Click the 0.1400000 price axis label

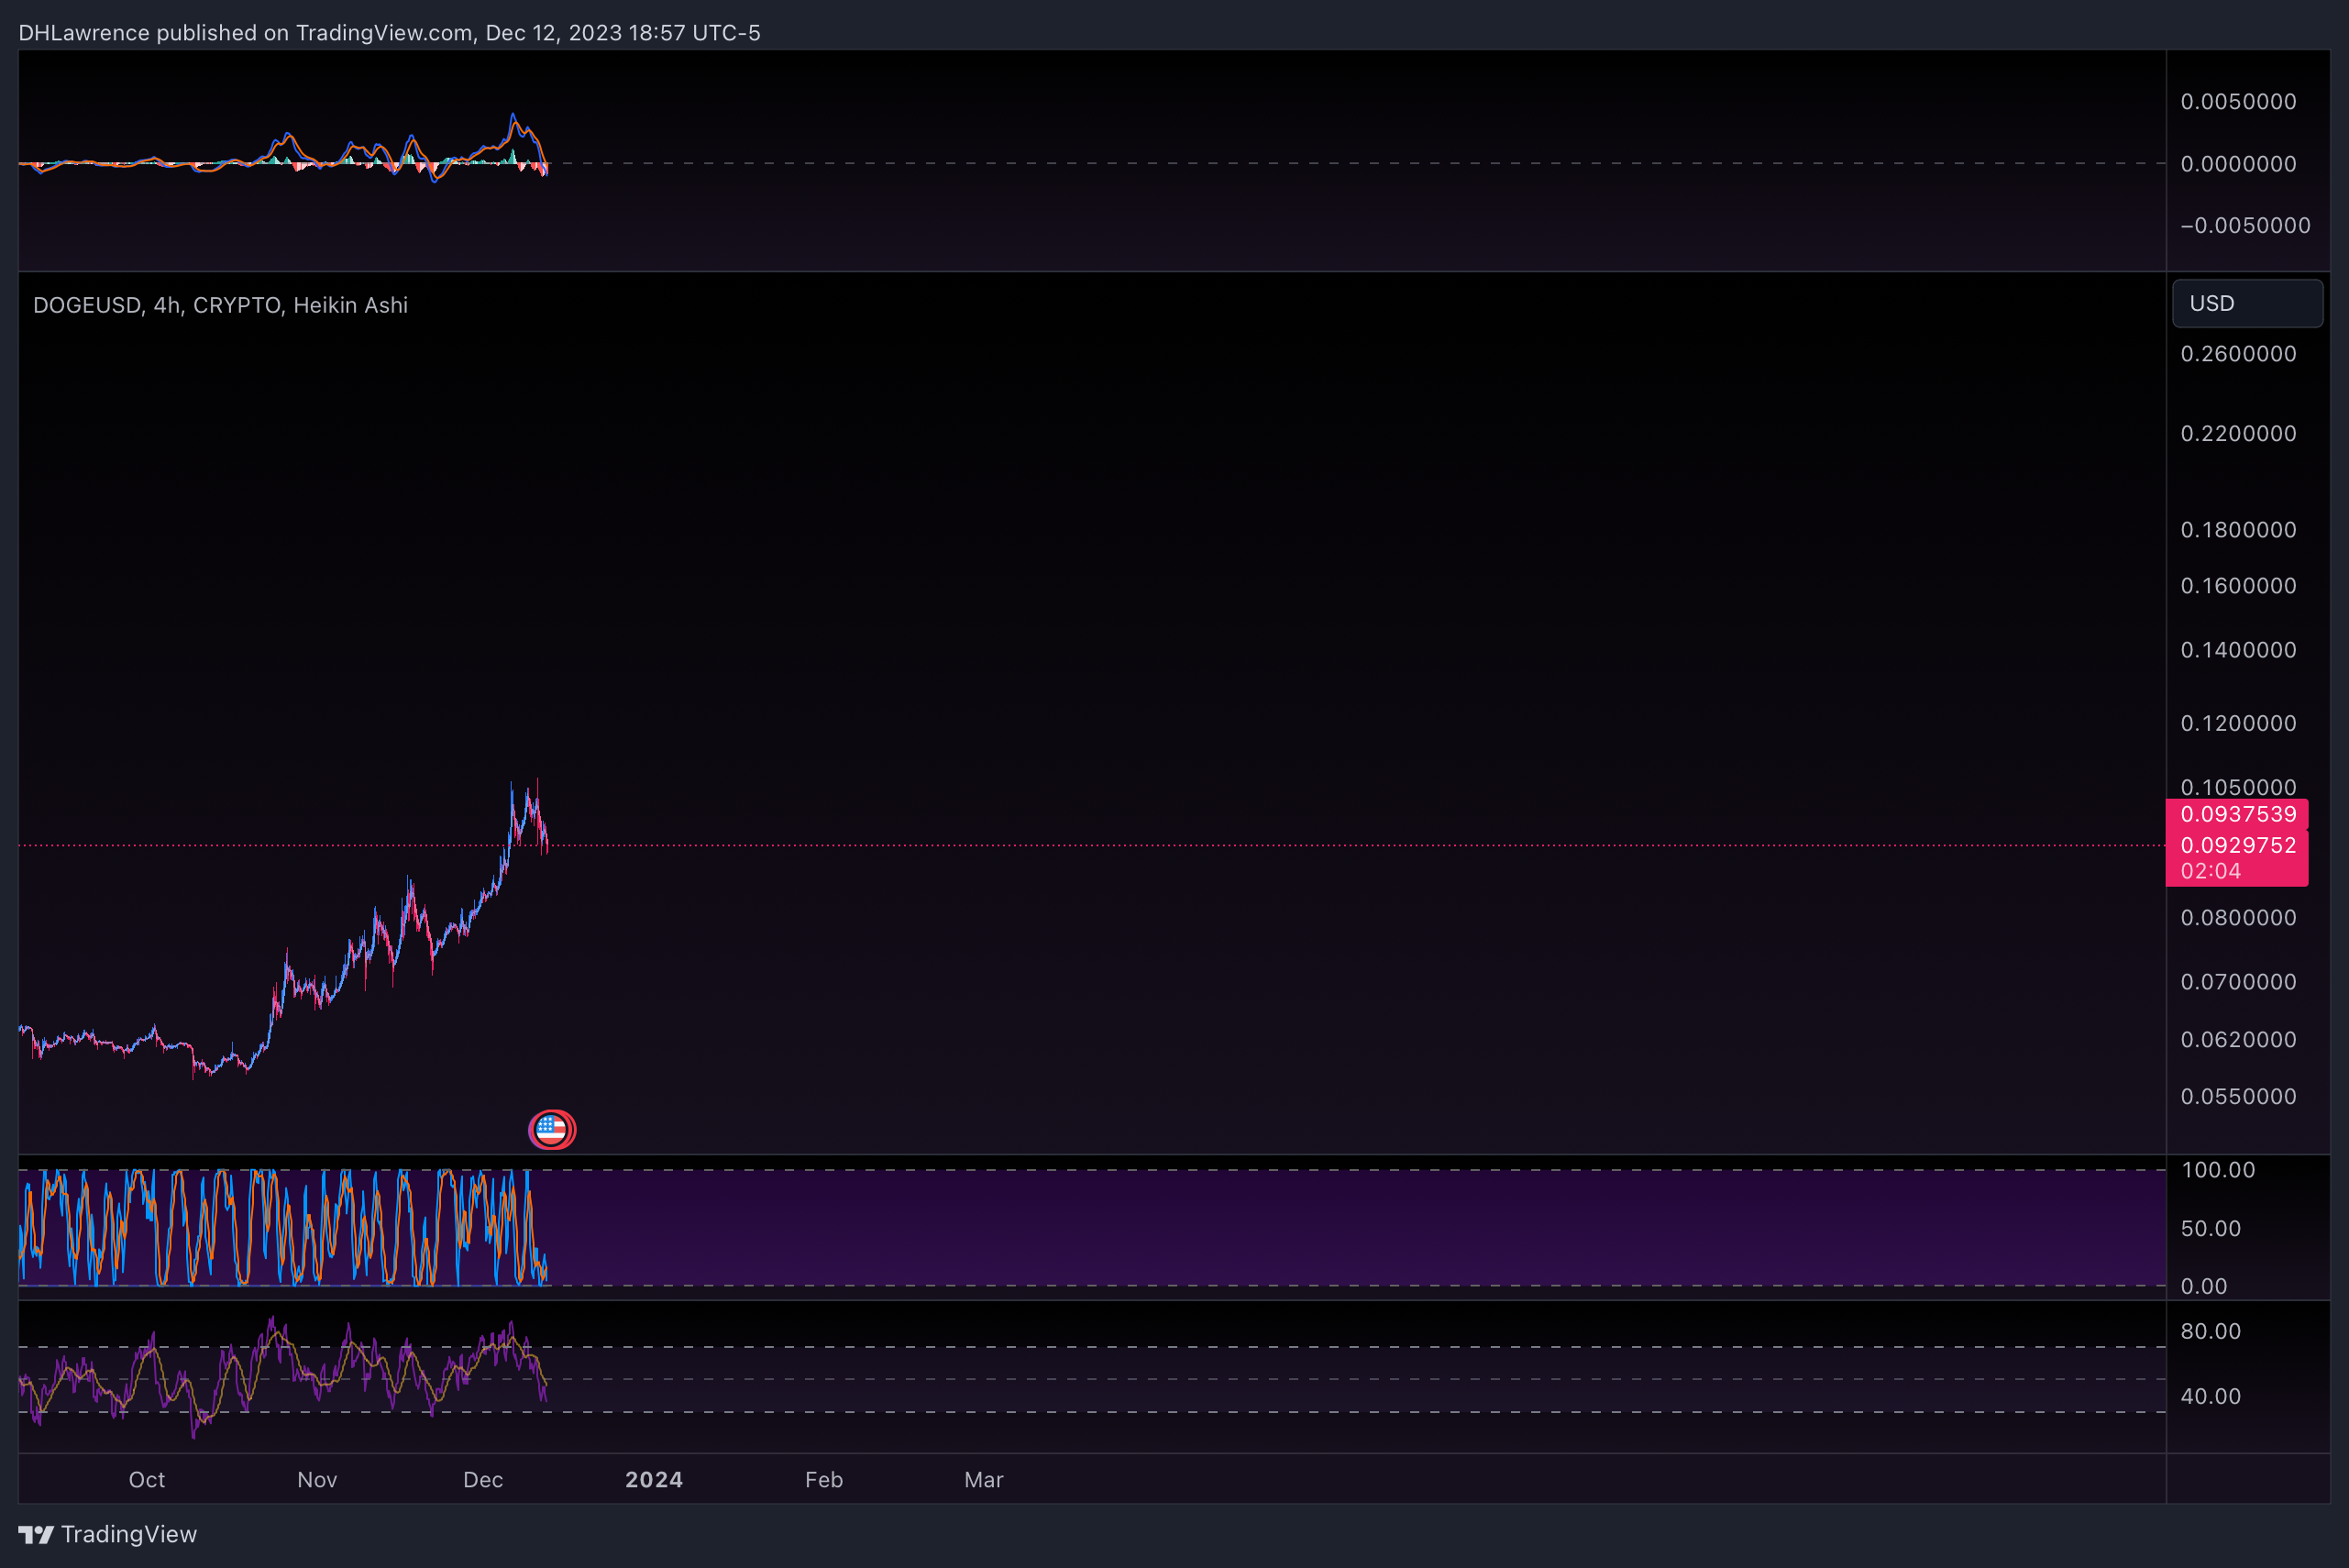(x=2238, y=650)
